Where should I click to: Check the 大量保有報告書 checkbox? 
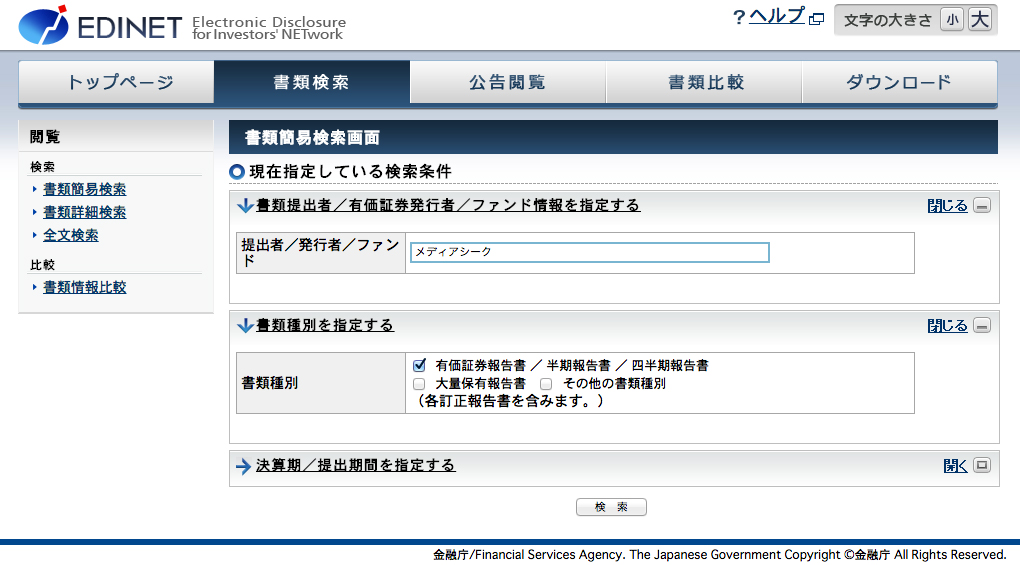pos(420,383)
